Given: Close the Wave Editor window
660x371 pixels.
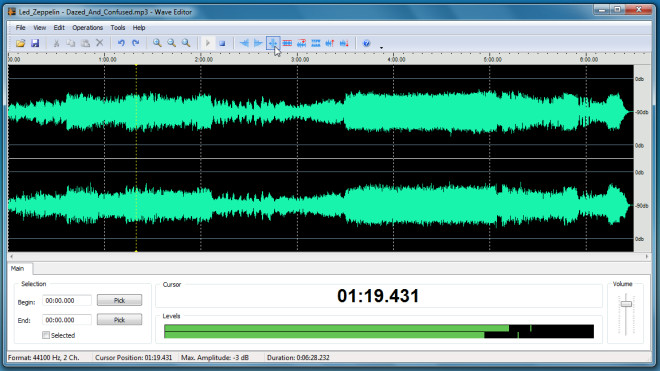Looking at the screenshot, I should 639,10.
